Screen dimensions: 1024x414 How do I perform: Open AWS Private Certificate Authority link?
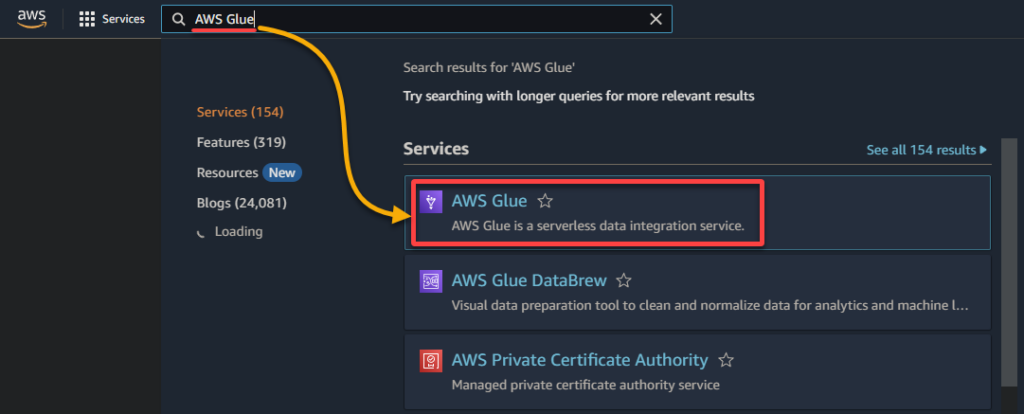coord(579,360)
